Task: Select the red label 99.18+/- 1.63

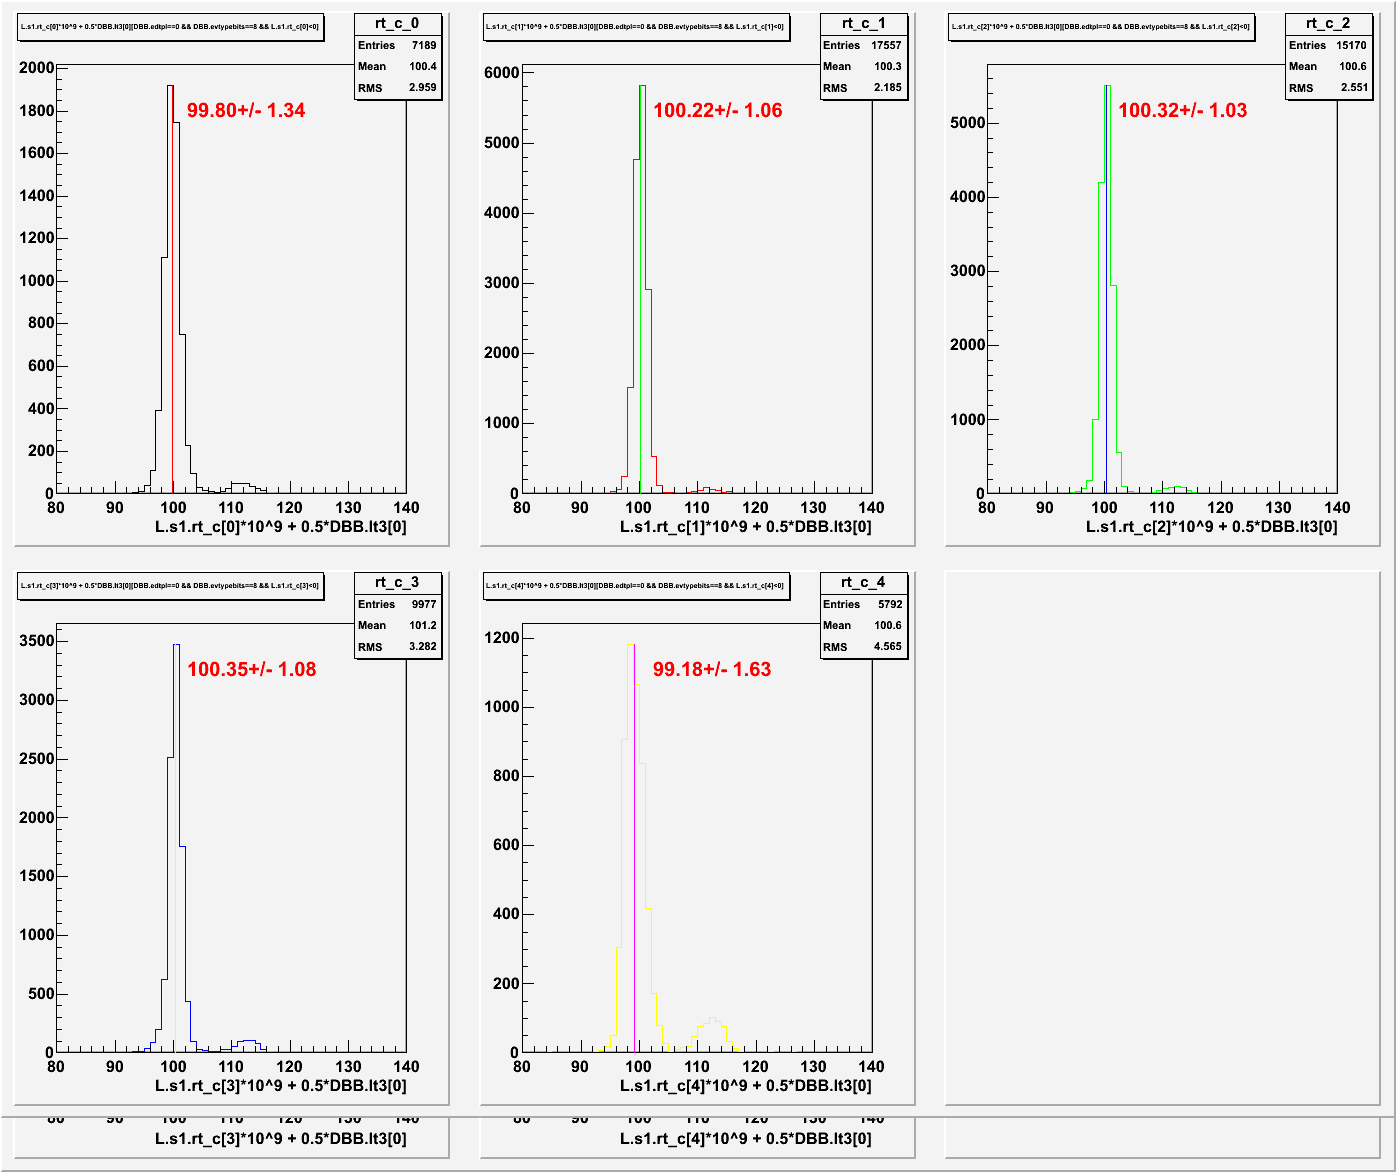Action: (712, 669)
